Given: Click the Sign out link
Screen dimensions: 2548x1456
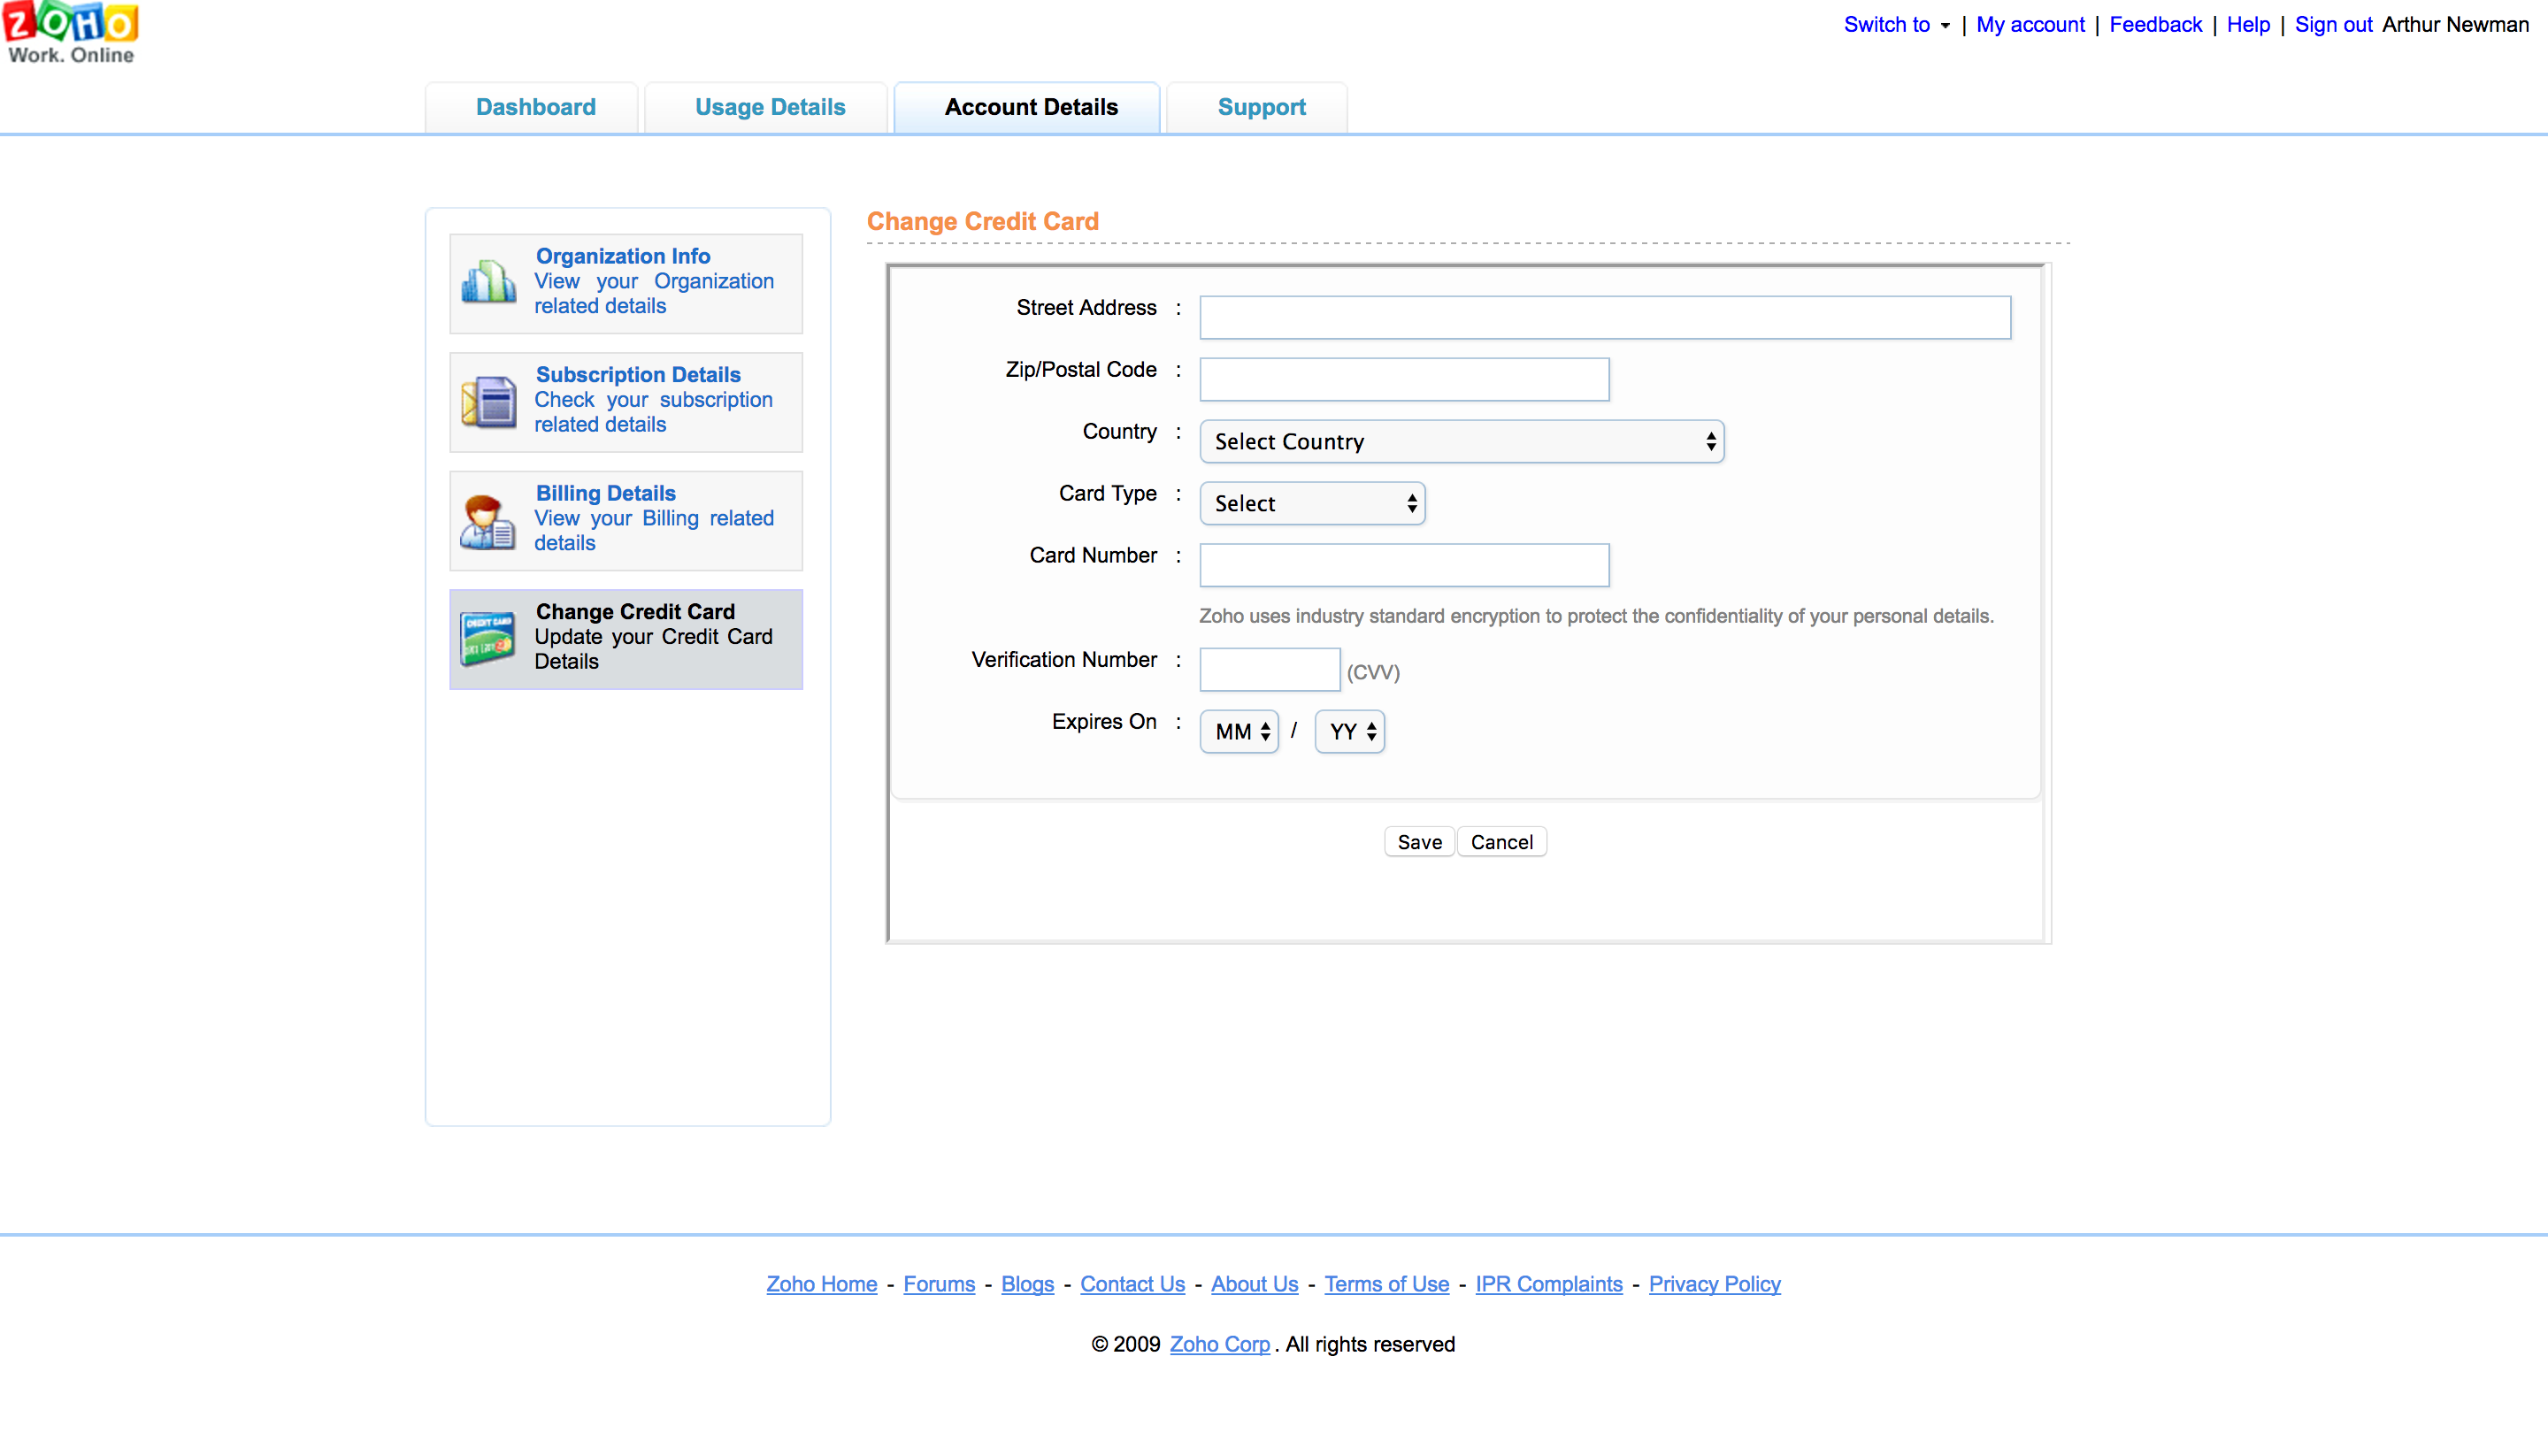Looking at the screenshot, I should pyautogui.click(x=2332, y=25).
